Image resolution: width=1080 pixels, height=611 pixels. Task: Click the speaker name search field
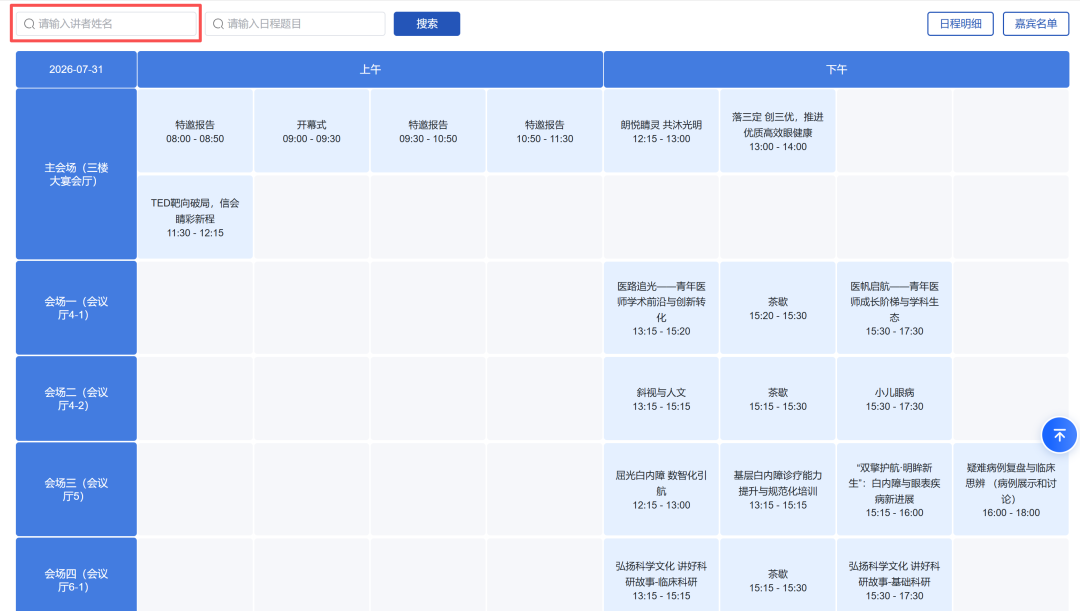pos(106,23)
